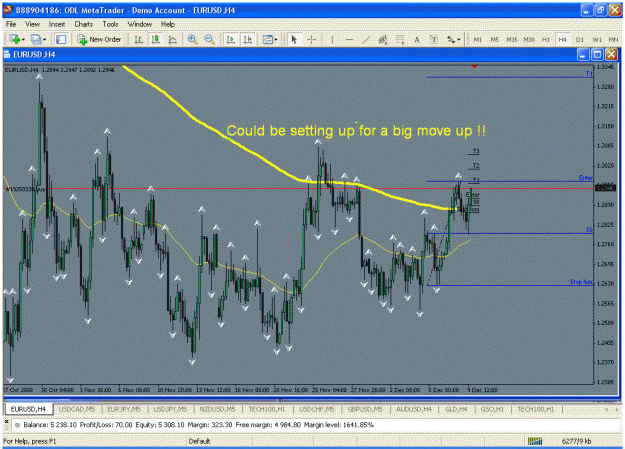Set timeframe to W1

597,39
